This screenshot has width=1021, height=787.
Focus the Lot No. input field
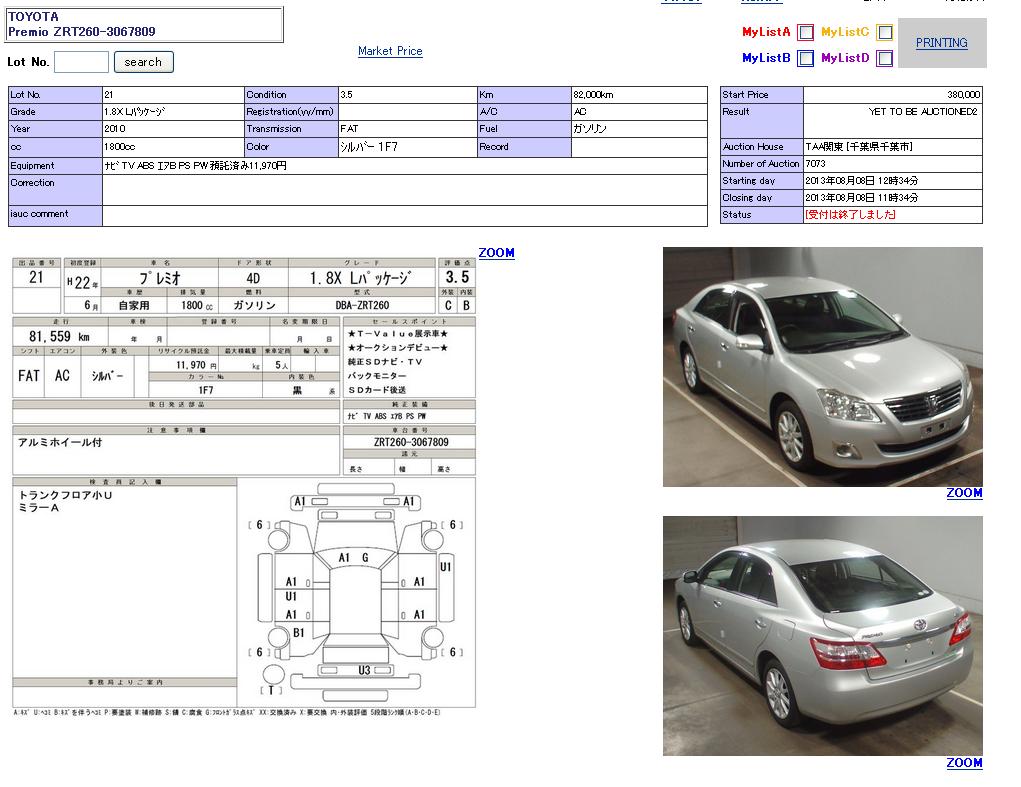(81, 62)
